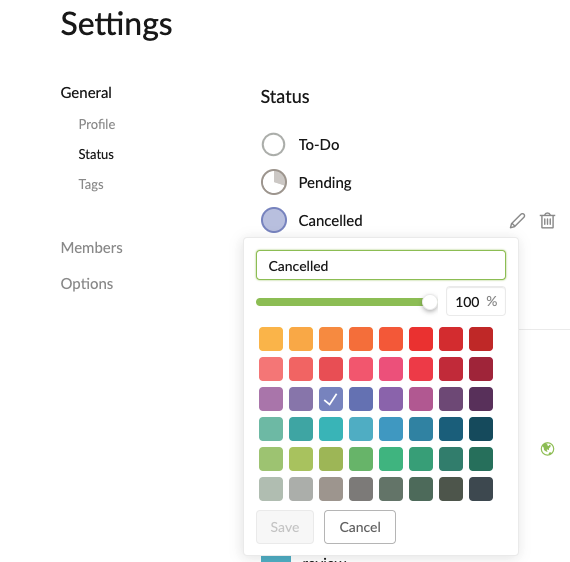Click the 100 percent opacity field

476,301
